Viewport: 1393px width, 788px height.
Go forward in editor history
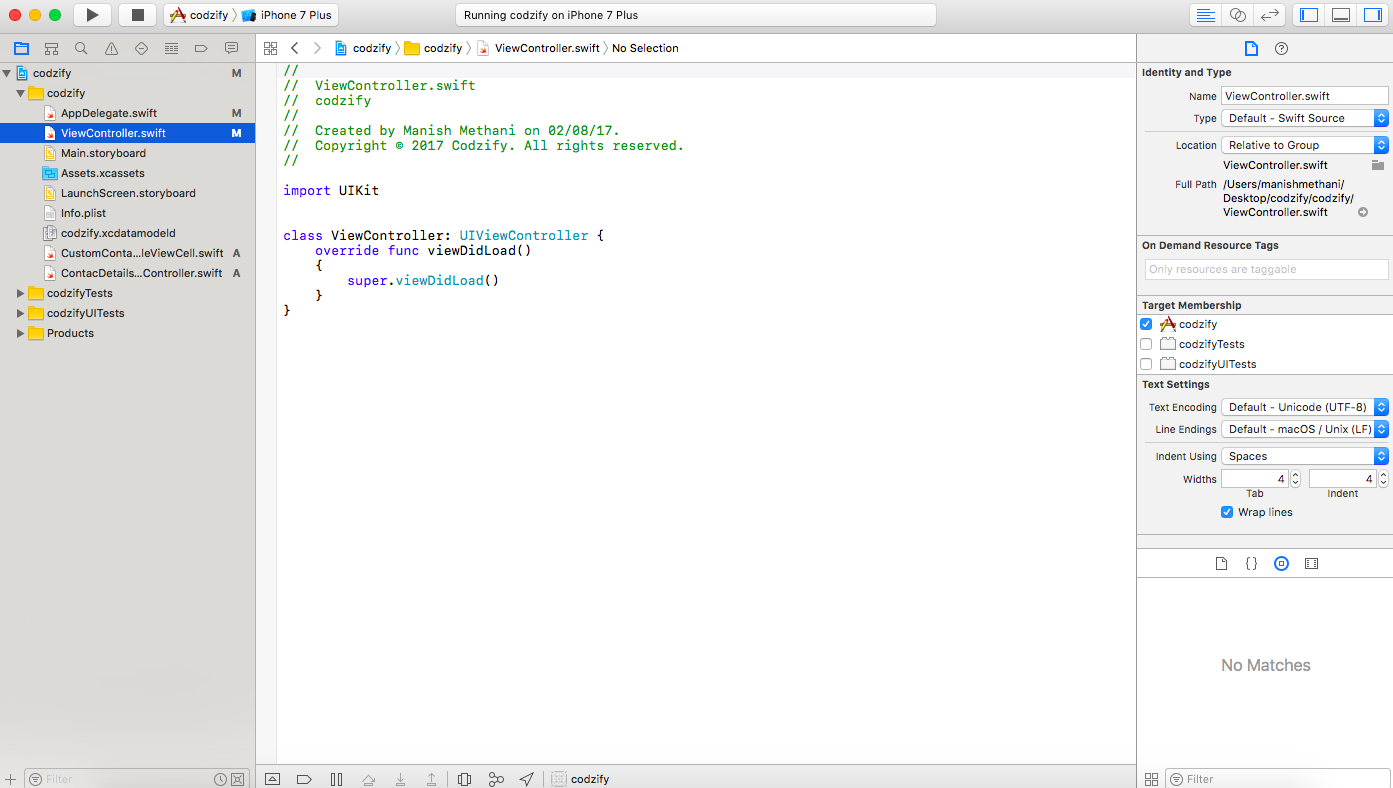click(317, 48)
